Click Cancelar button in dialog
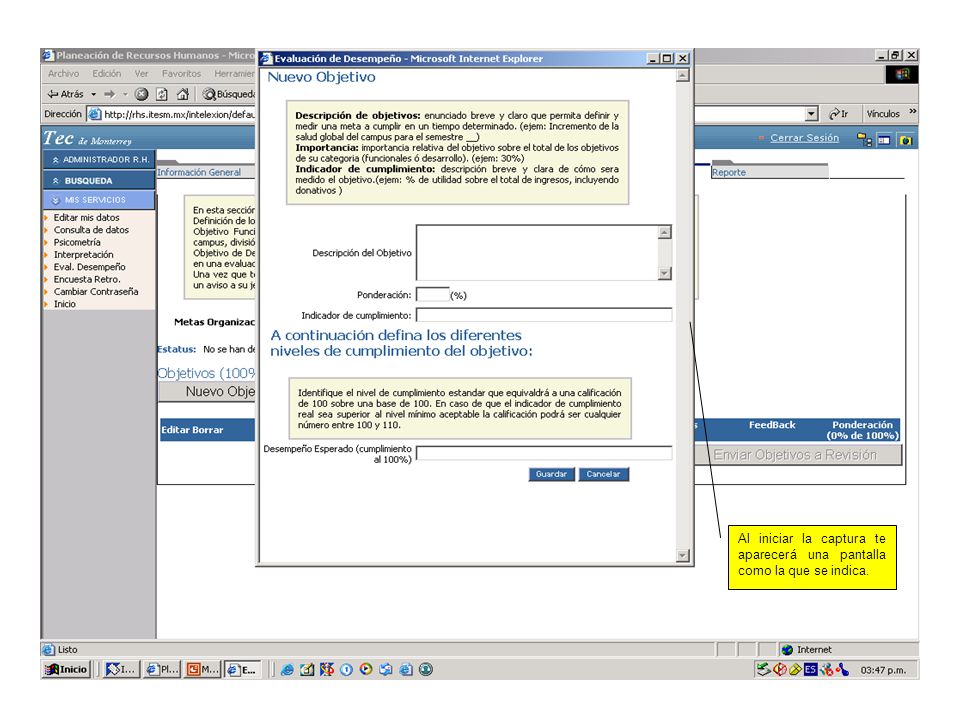The image size is (960, 720). (x=603, y=474)
